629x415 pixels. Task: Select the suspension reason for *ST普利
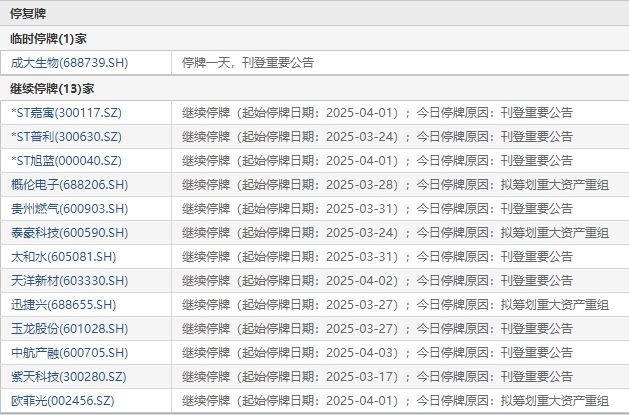377,137
